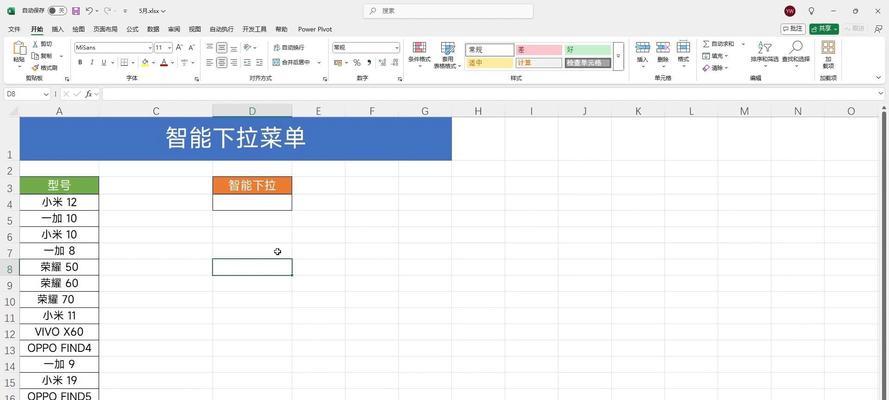Switch to the Page Layout (页面布局) tab
This screenshot has width=889, height=400.
(x=105, y=29)
